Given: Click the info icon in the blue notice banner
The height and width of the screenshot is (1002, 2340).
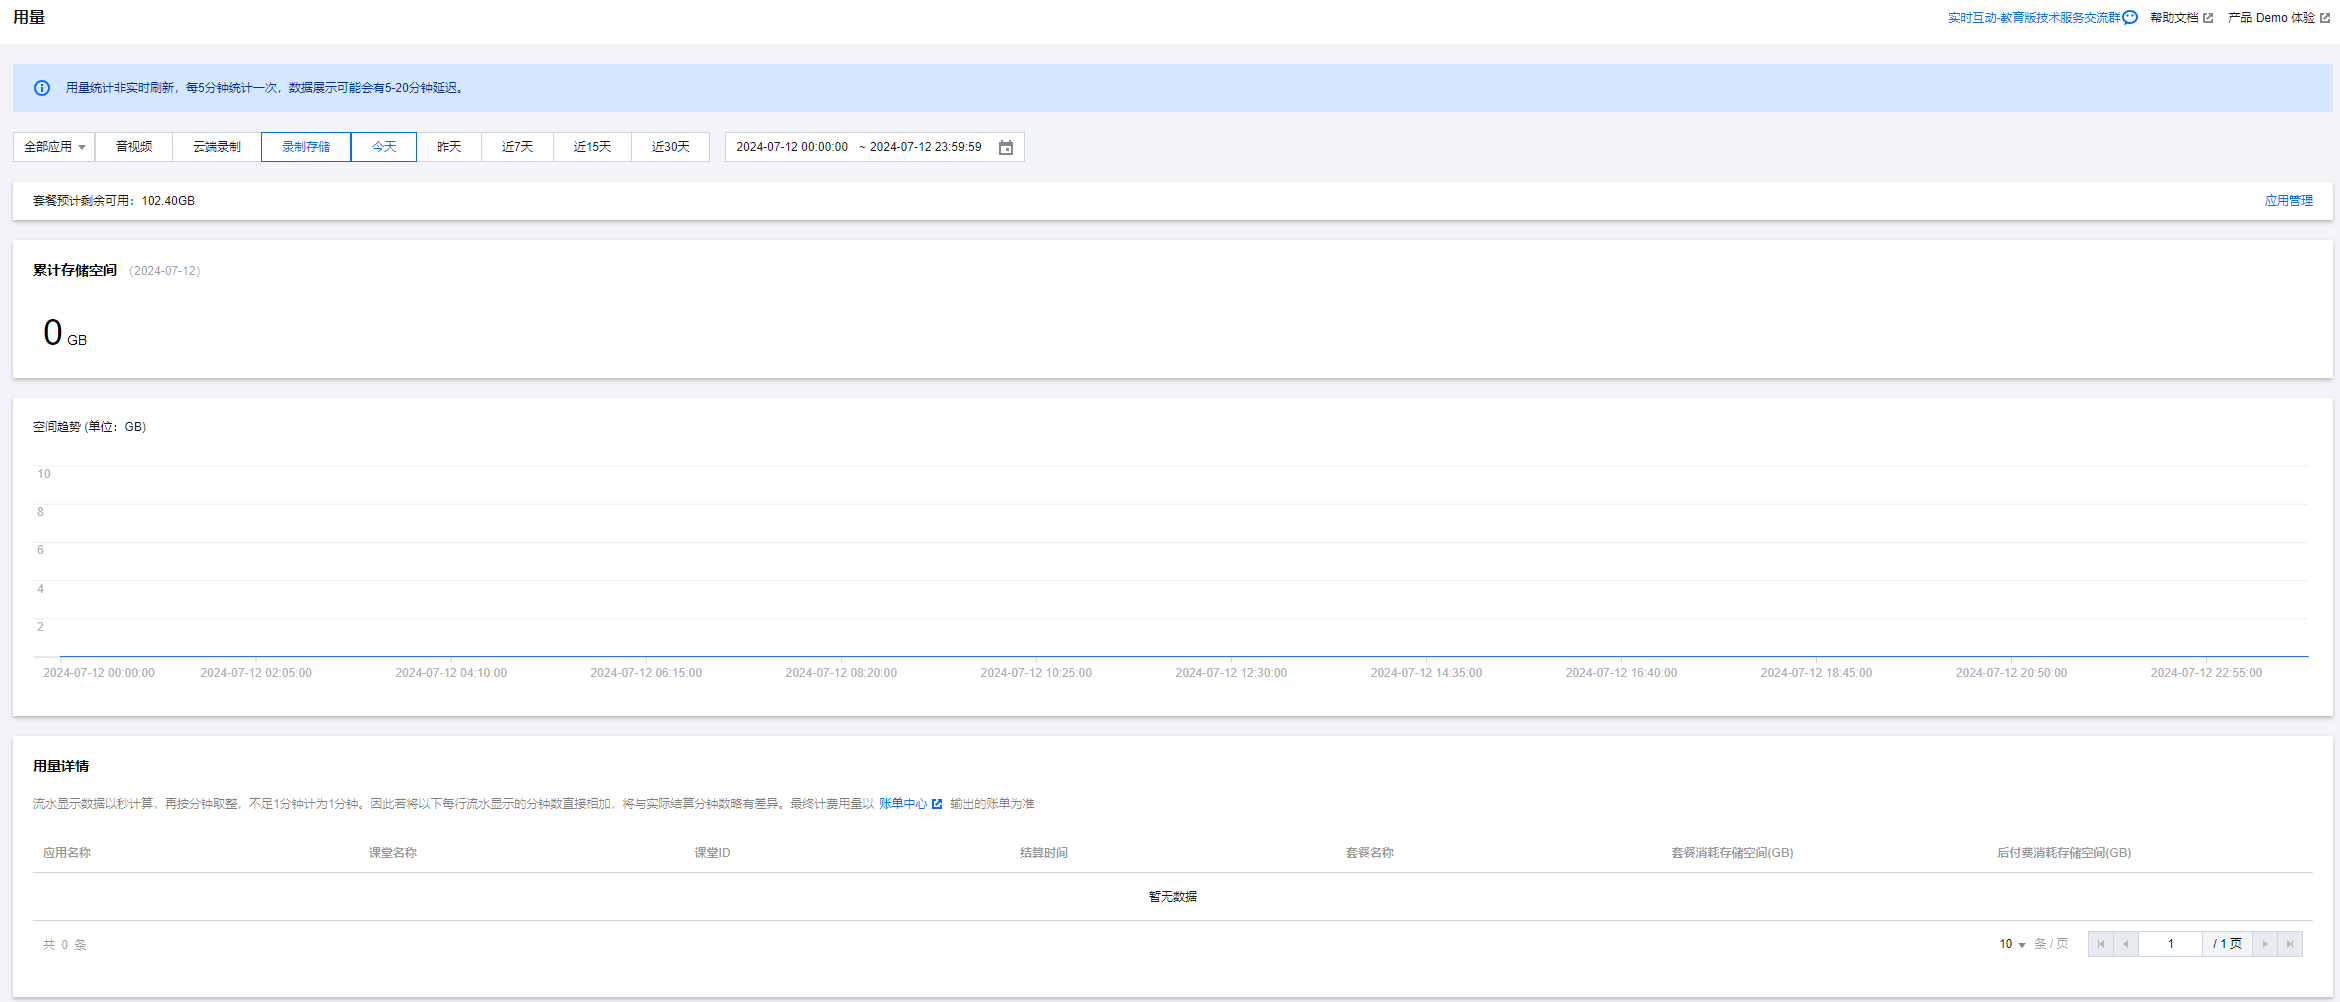Looking at the screenshot, I should (42, 88).
